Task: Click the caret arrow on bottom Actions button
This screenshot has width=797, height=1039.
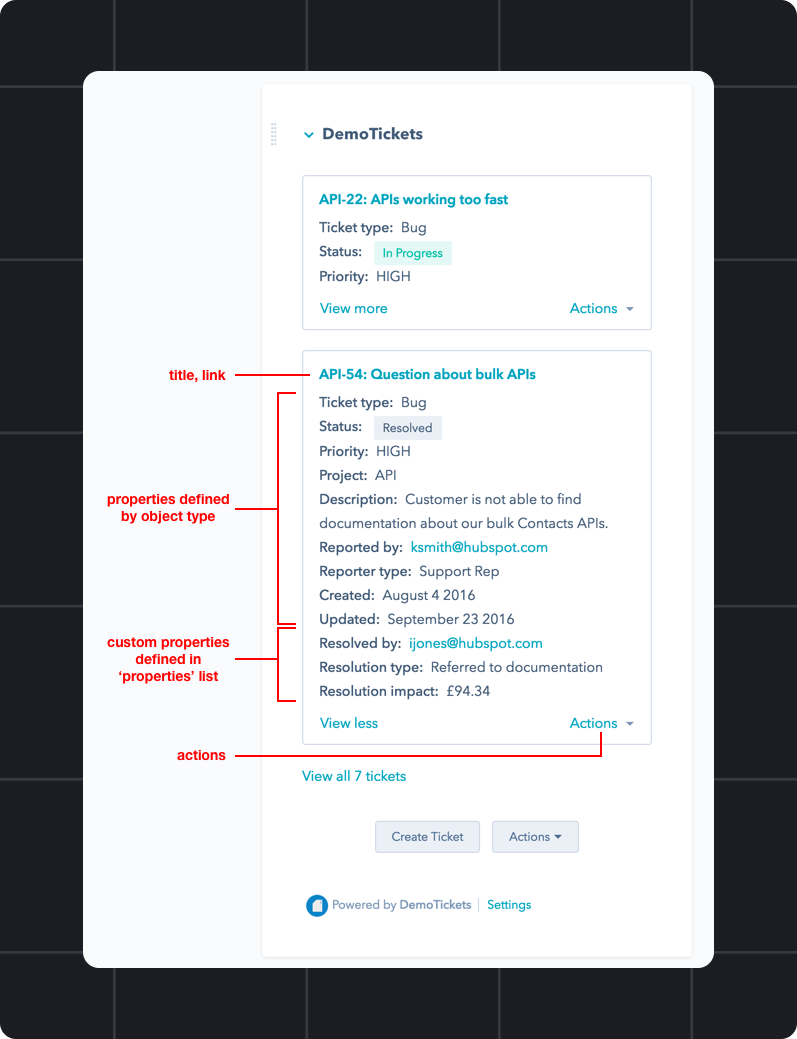Action: click(558, 837)
